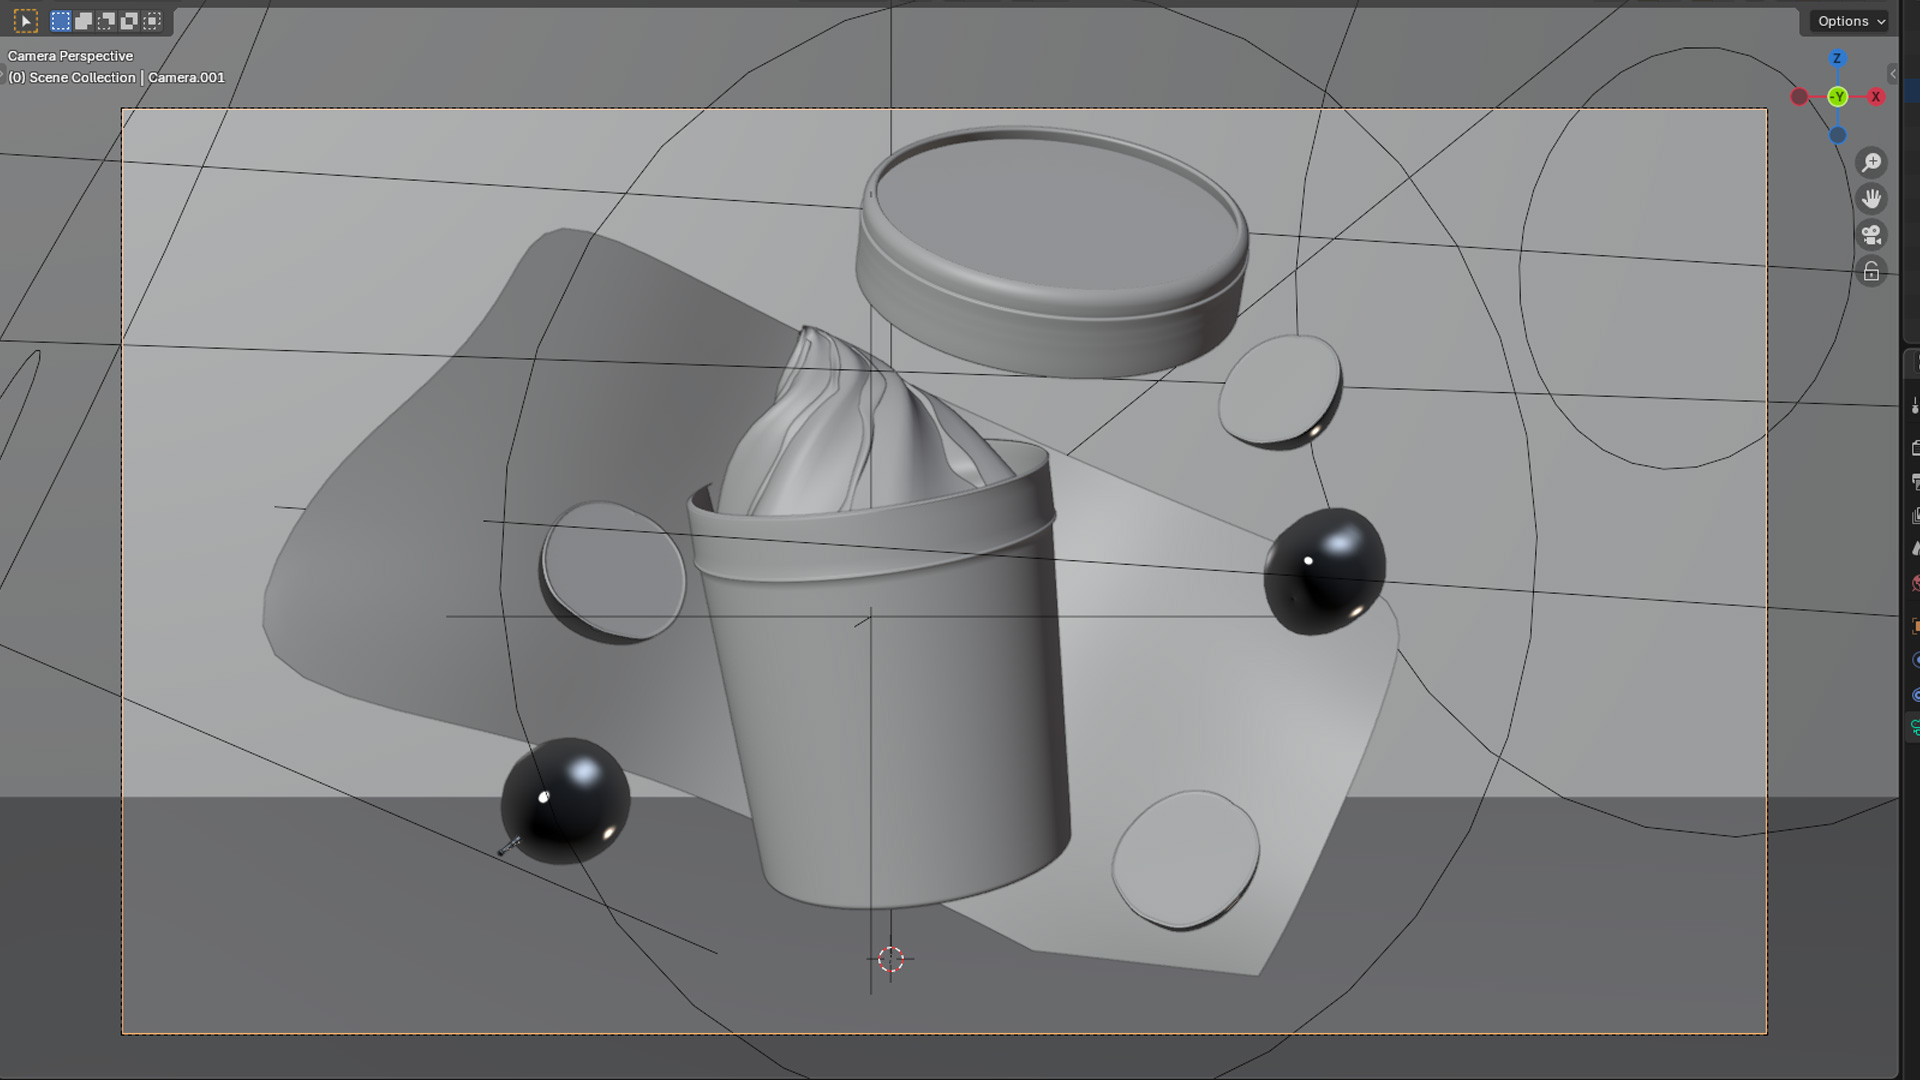Image resolution: width=1920 pixels, height=1080 pixels.
Task: Open the Render properties tab icon
Action: tap(1915, 448)
